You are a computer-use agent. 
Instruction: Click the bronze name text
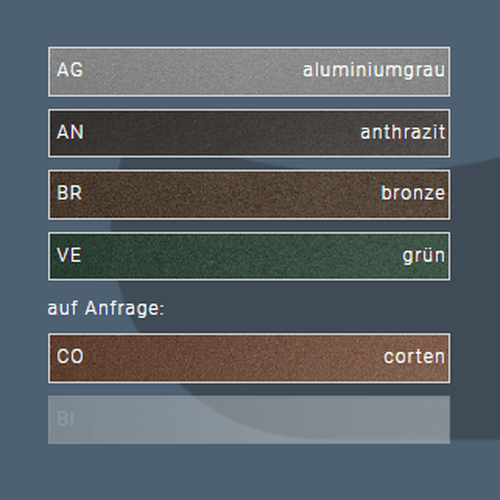pos(413,193)
